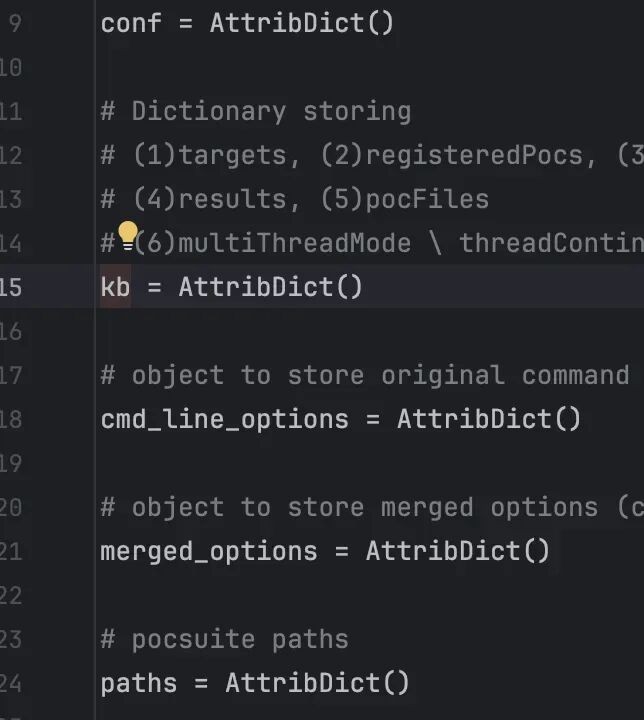Screen dimensions: 644x720
Task: Click the "# pocsuite paths" comment
Action: [224, 639]
